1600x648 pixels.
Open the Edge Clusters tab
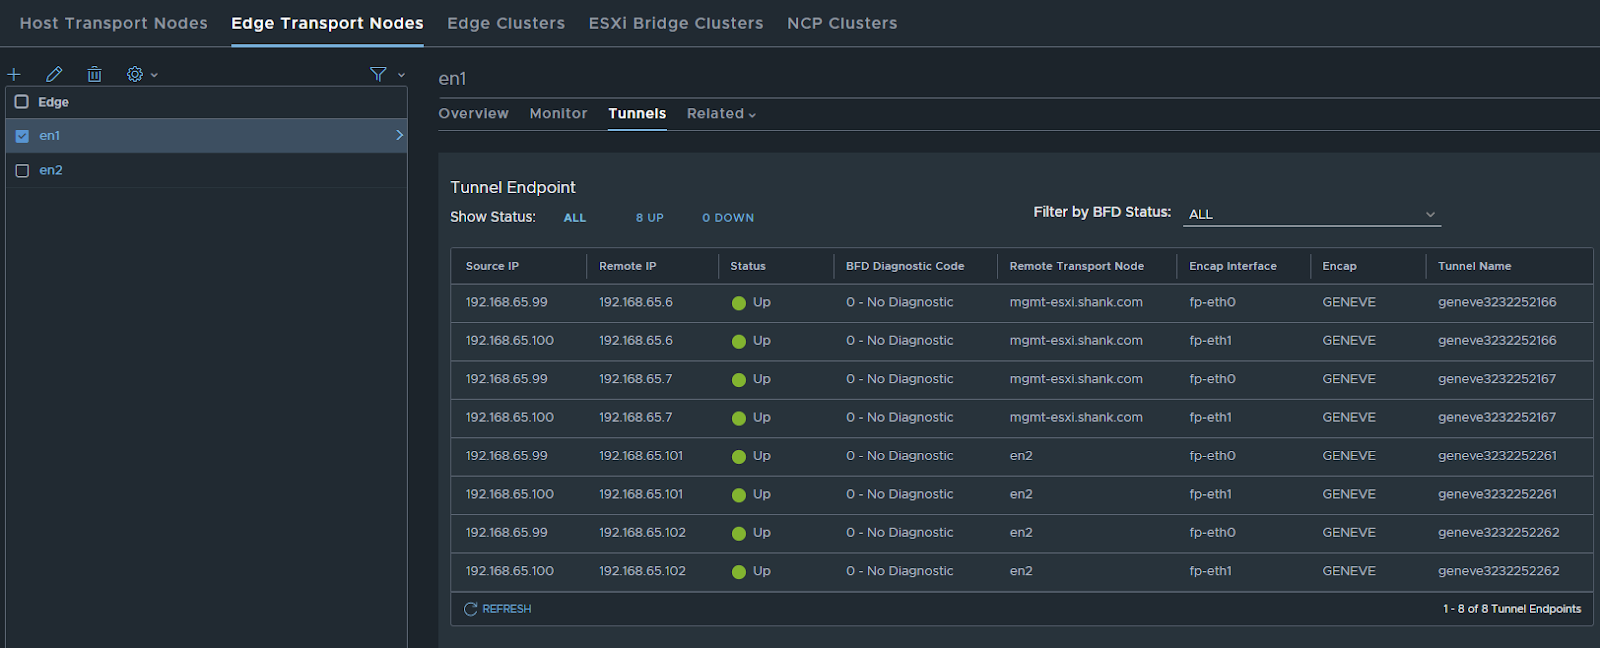(506, 23)
